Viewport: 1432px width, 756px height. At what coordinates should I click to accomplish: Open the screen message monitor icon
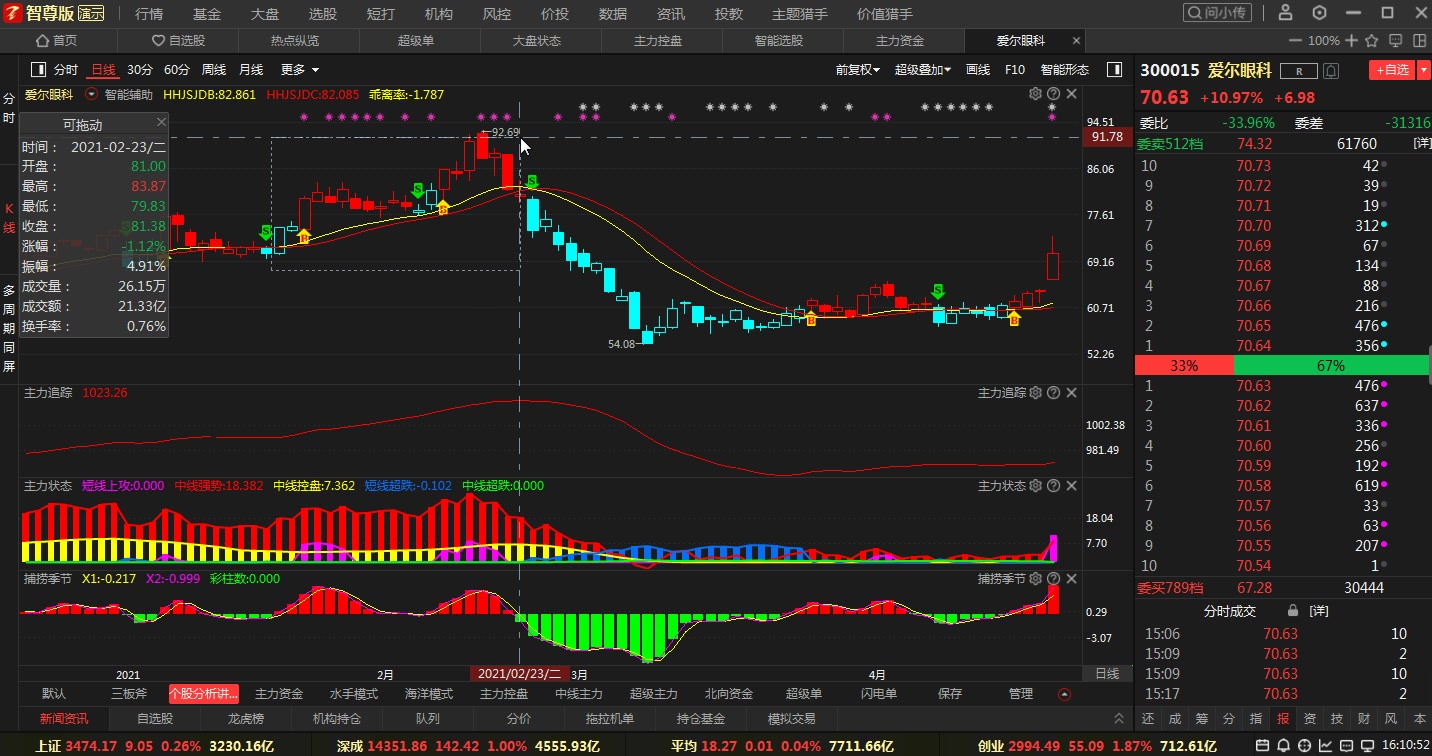click(x=1397, y=41)
